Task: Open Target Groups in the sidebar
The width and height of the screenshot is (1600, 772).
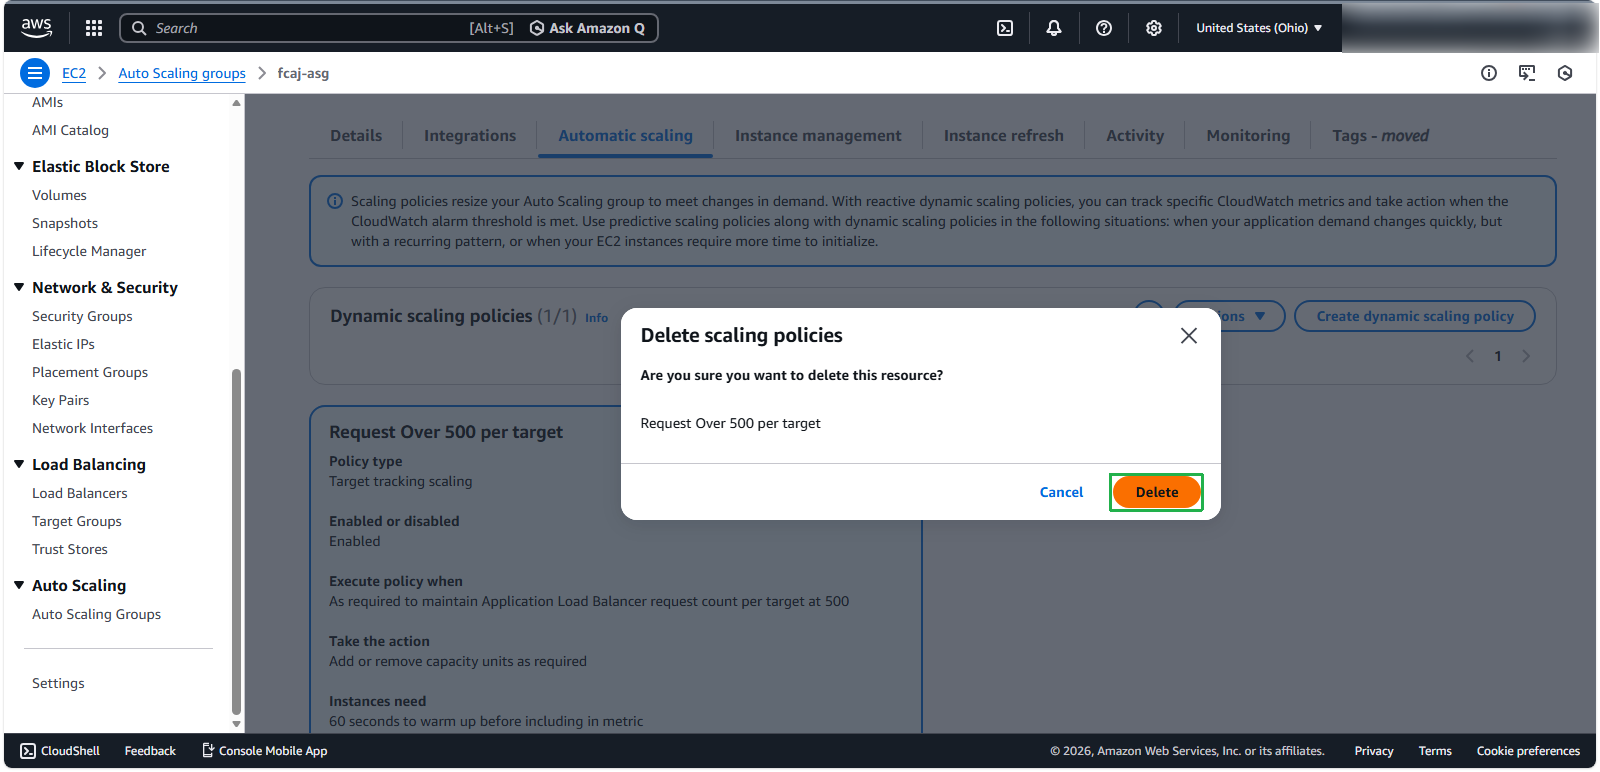Action: click(x=77, y=521)
